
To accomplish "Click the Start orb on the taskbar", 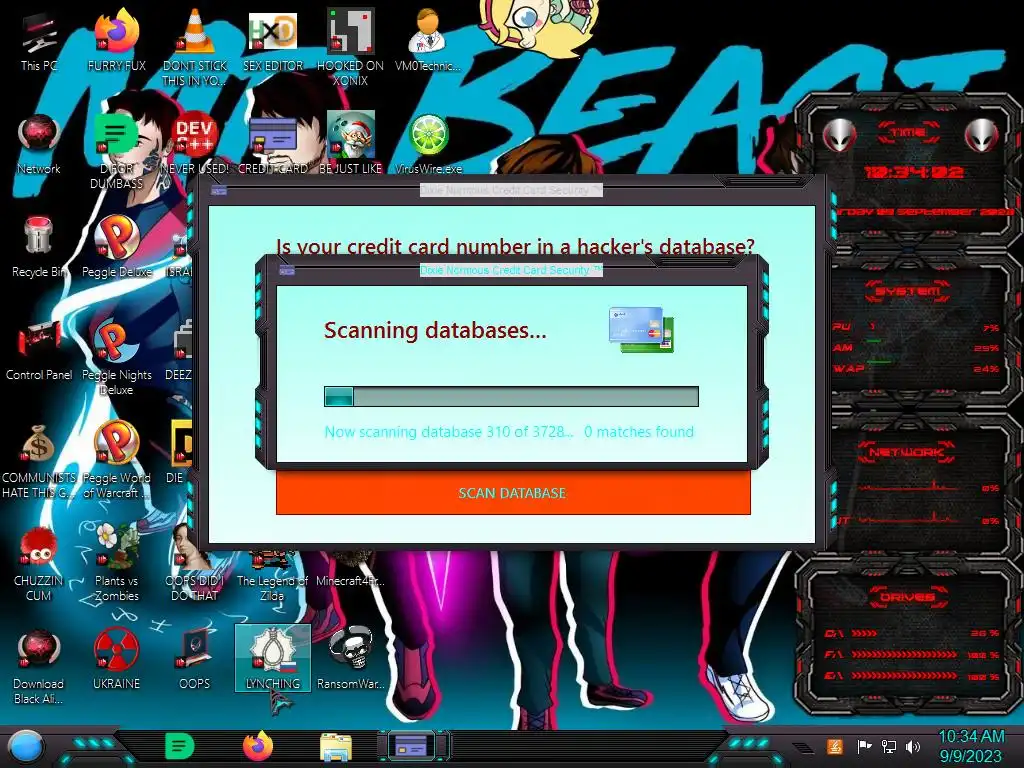I will point(25,747).
